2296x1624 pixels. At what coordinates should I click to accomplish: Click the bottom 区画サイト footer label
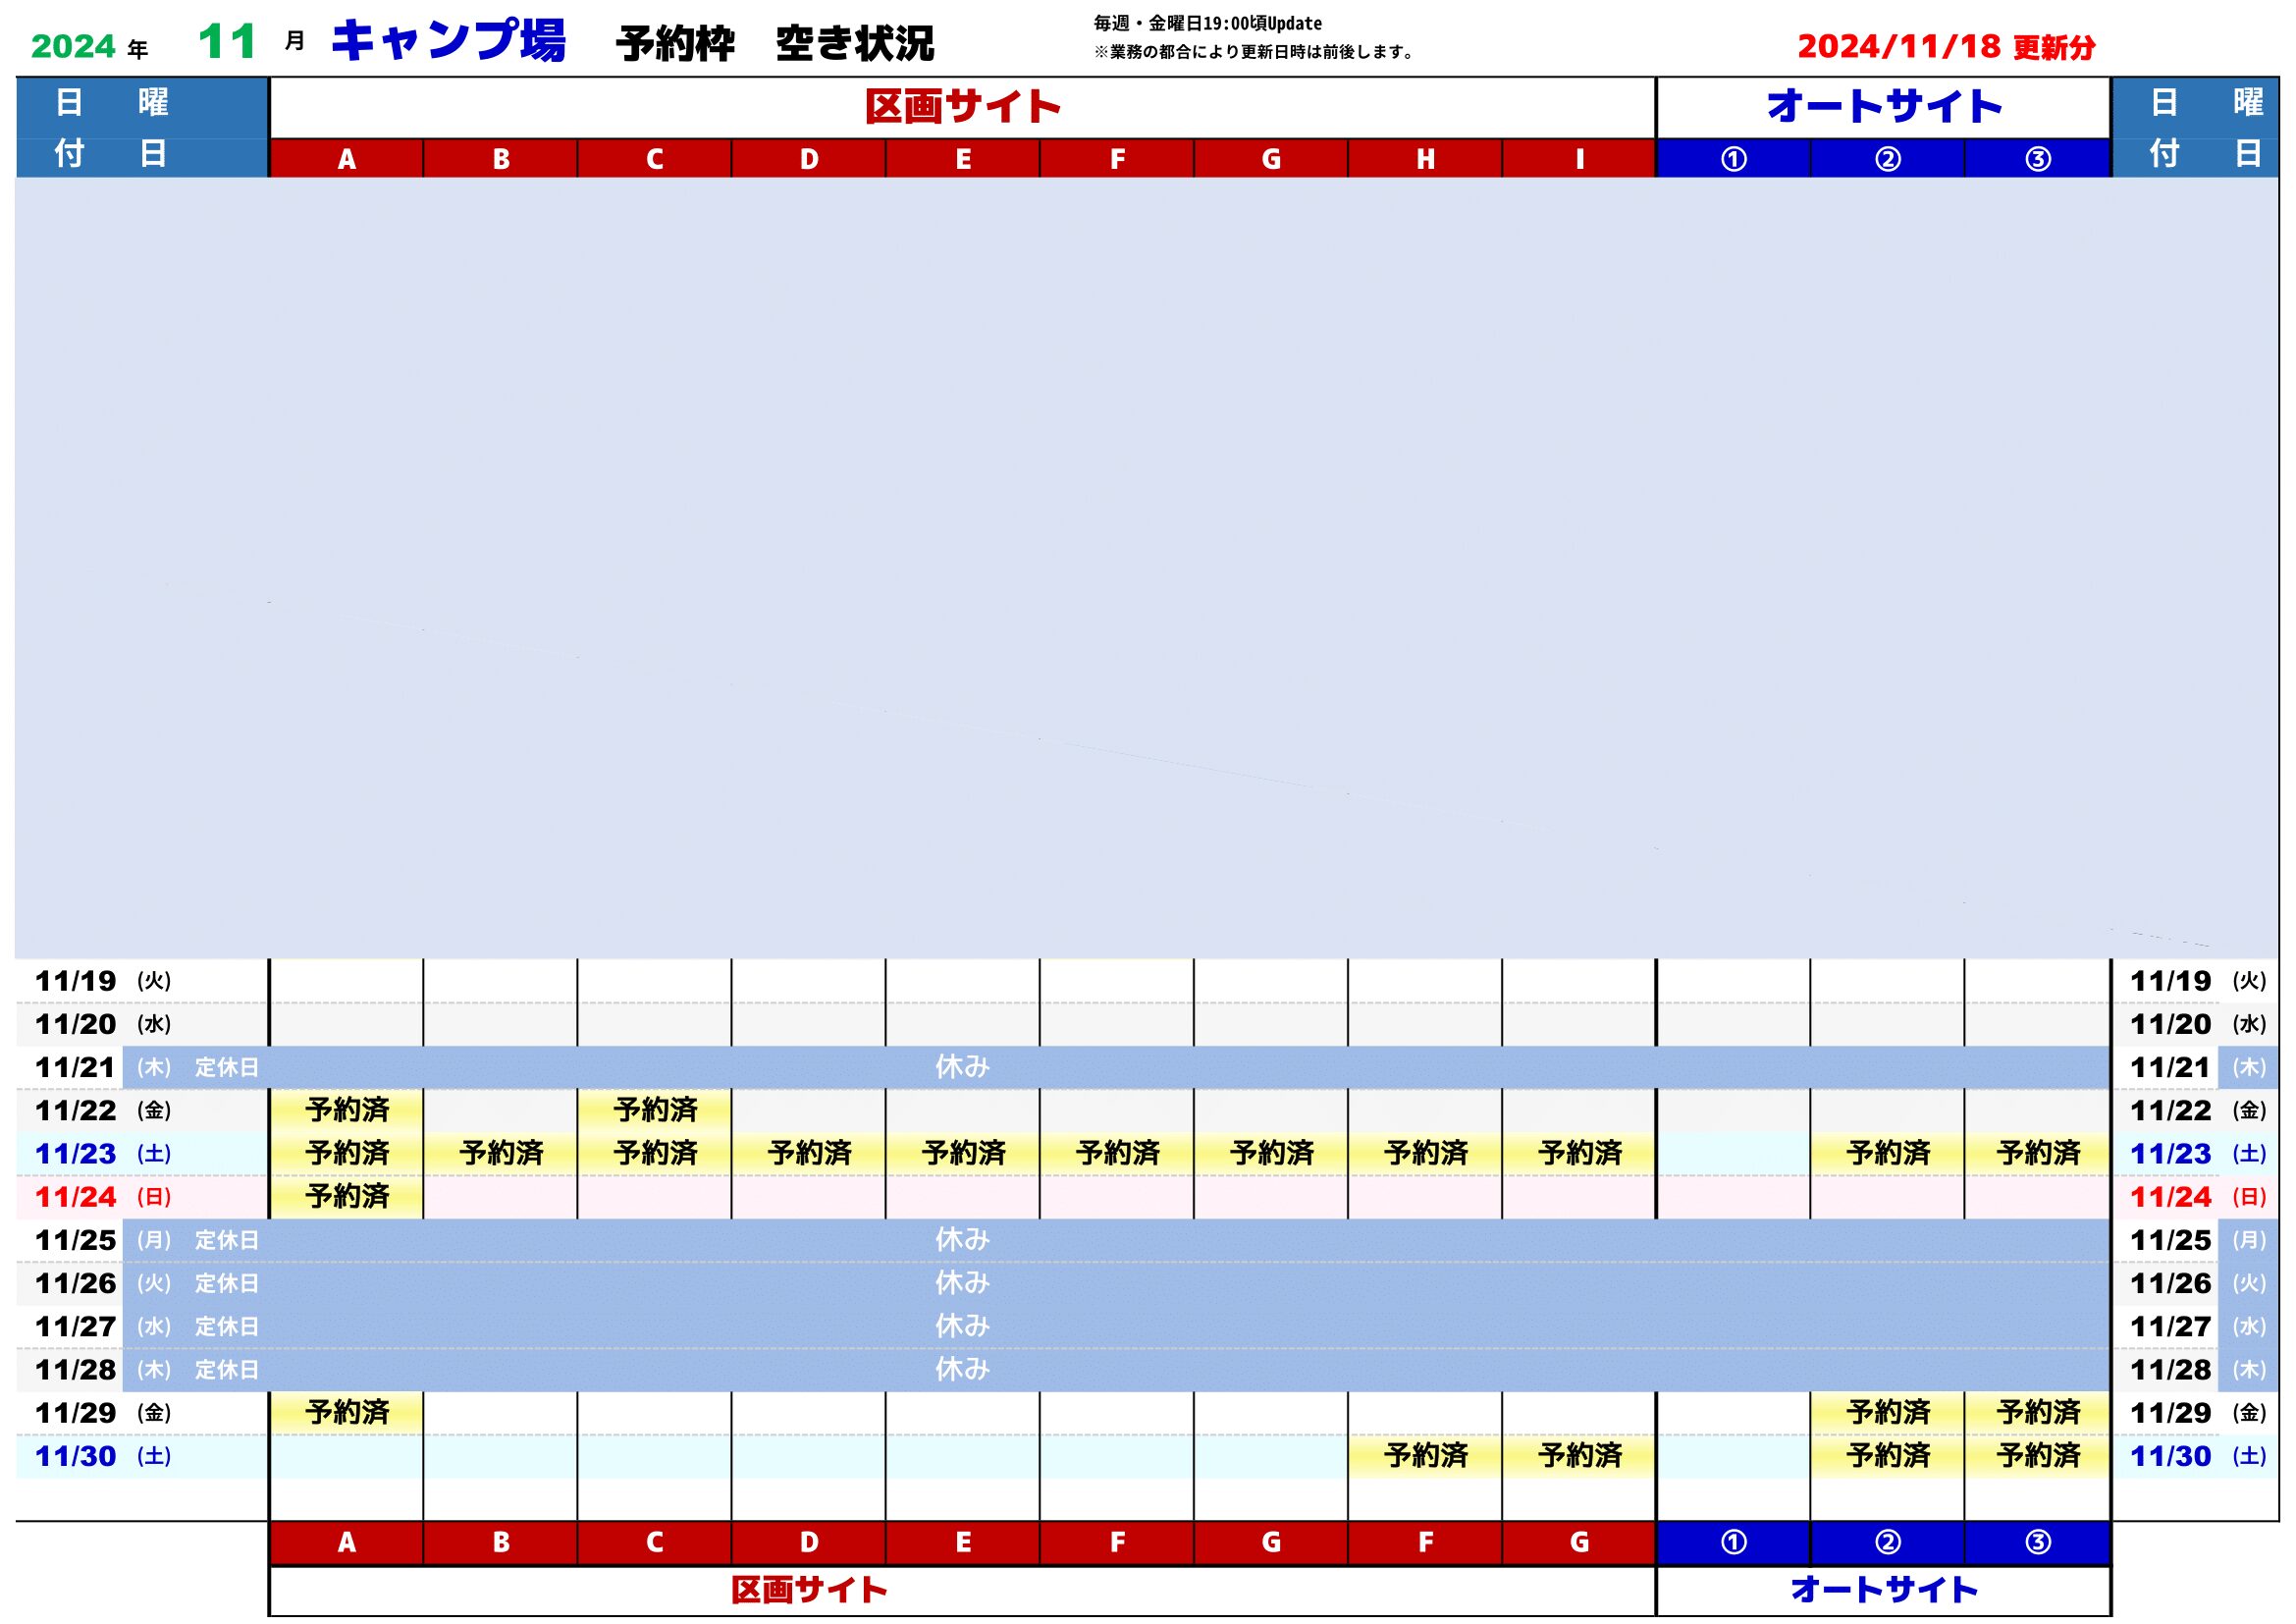point(809,1590)
